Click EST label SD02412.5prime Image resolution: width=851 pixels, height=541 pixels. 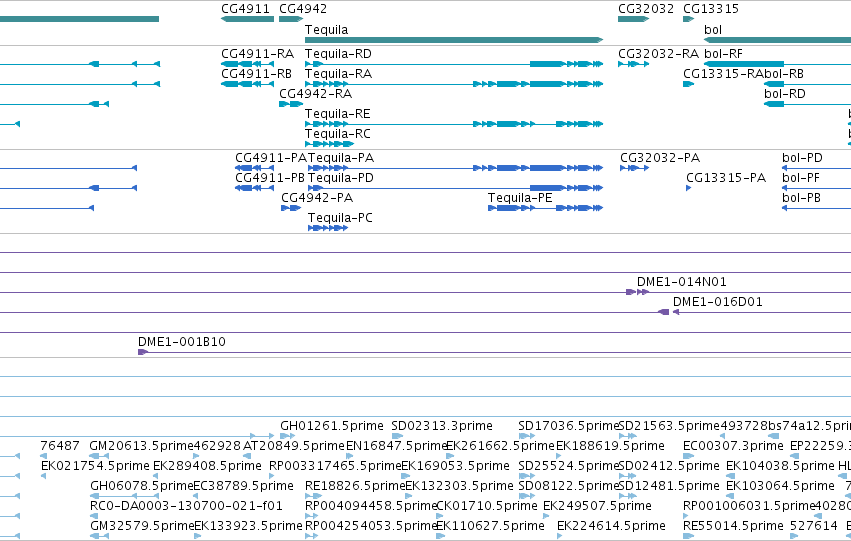669,466
